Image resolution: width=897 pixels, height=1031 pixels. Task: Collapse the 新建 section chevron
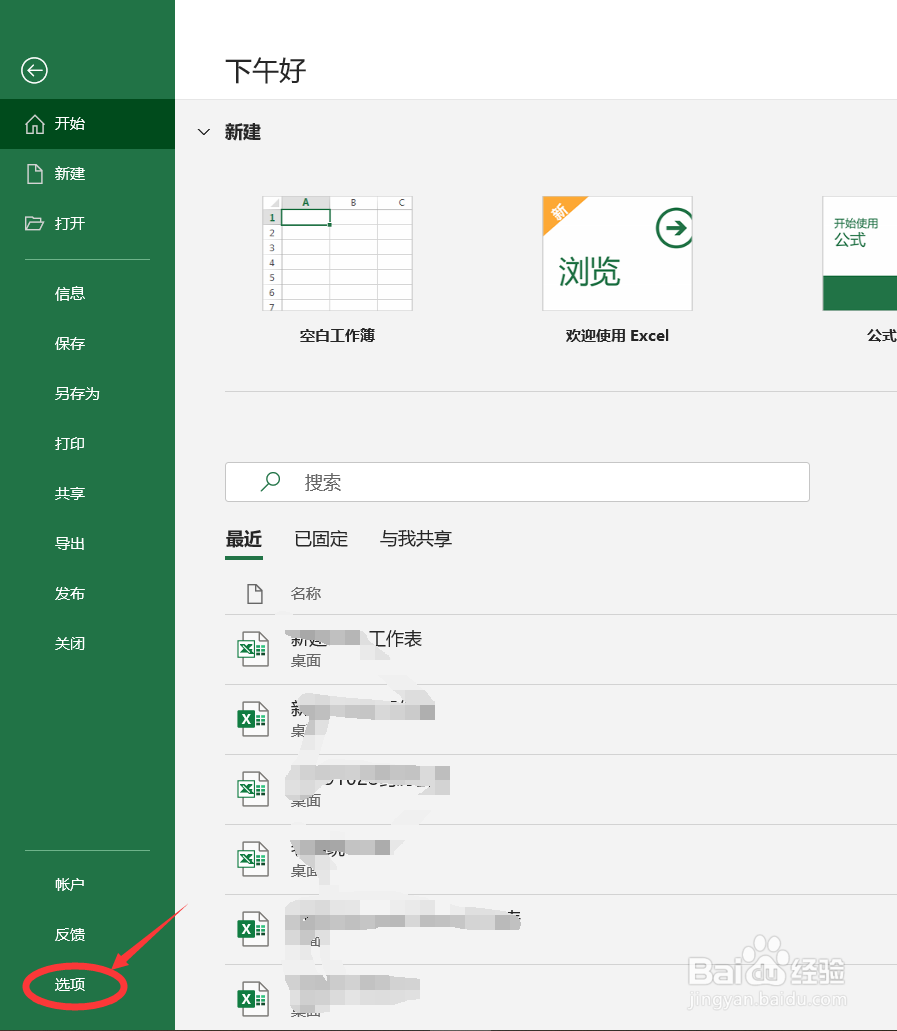(204, 132)
